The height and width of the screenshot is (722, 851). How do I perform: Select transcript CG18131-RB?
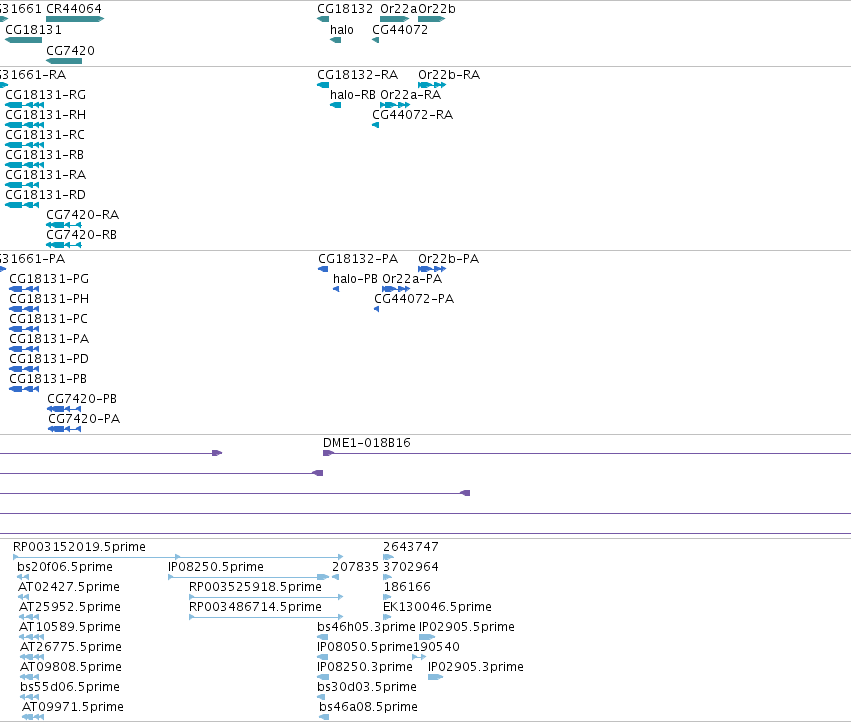coord(45,155)
